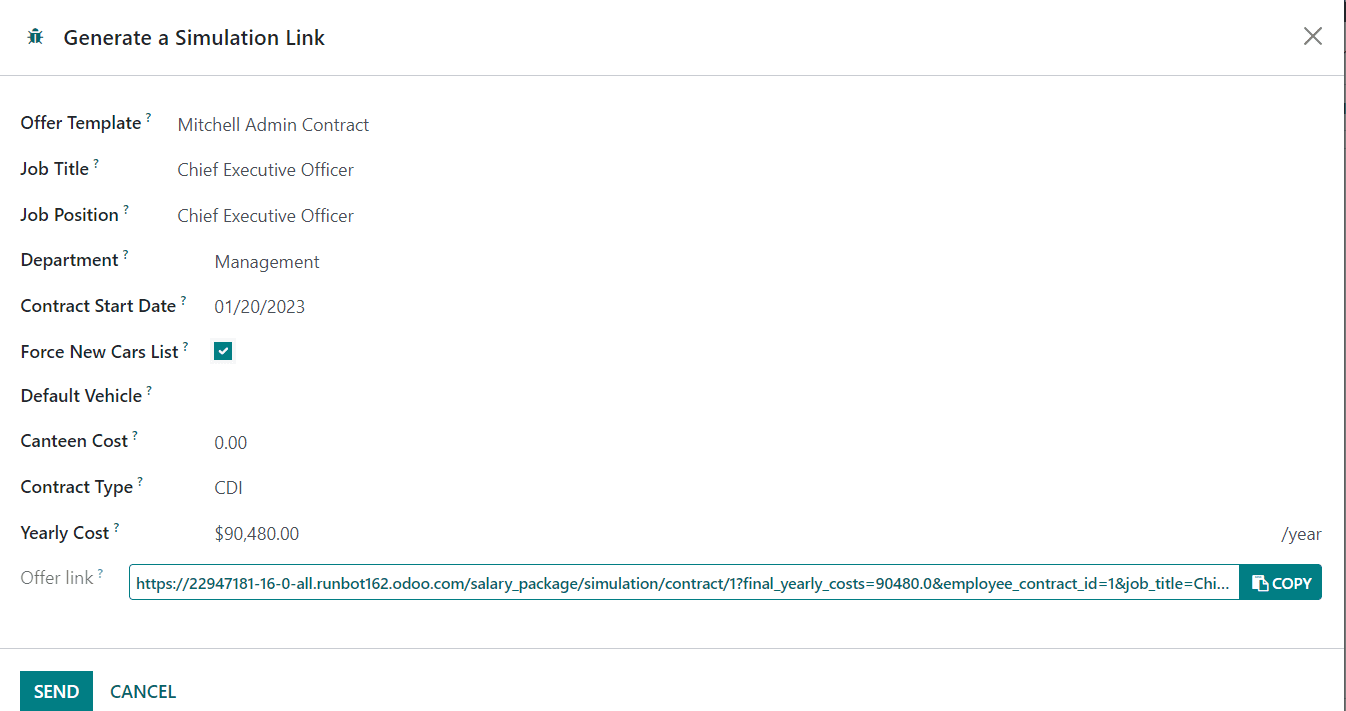Screen dimensions: 1346x711
Task: Close the Generate a Simulation Link dialog
Action: coord(1312,37)
